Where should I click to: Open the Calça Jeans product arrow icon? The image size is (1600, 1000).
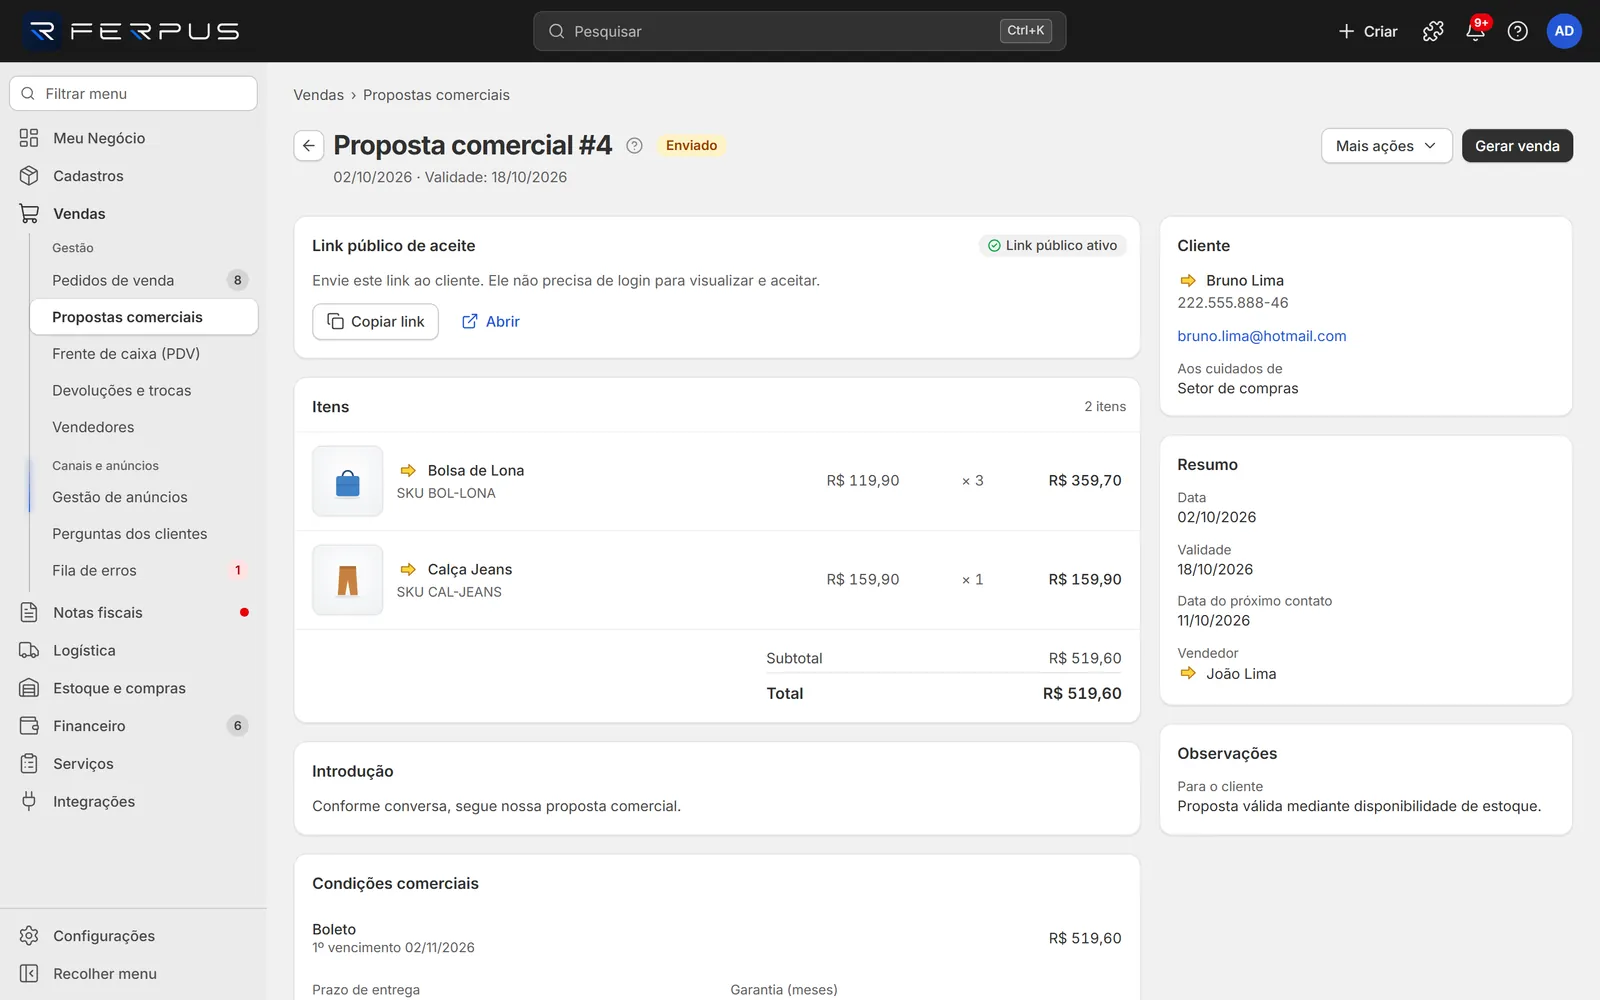coord(408,570)
